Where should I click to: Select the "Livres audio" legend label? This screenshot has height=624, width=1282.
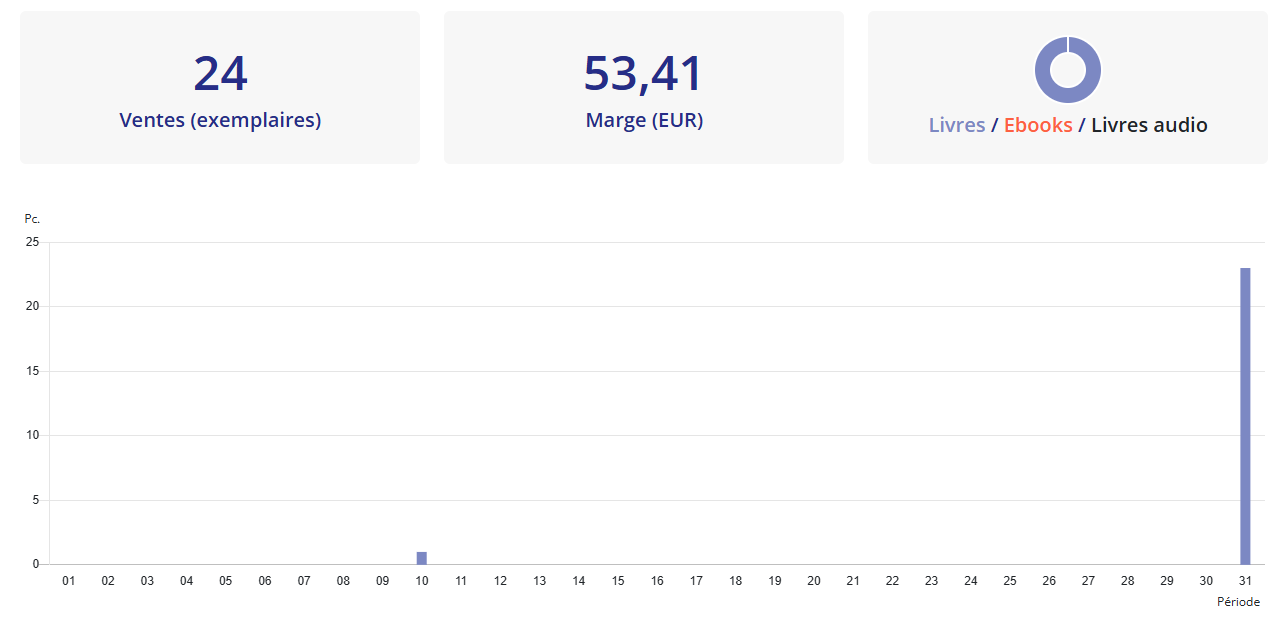click(x=1149, y=125)
